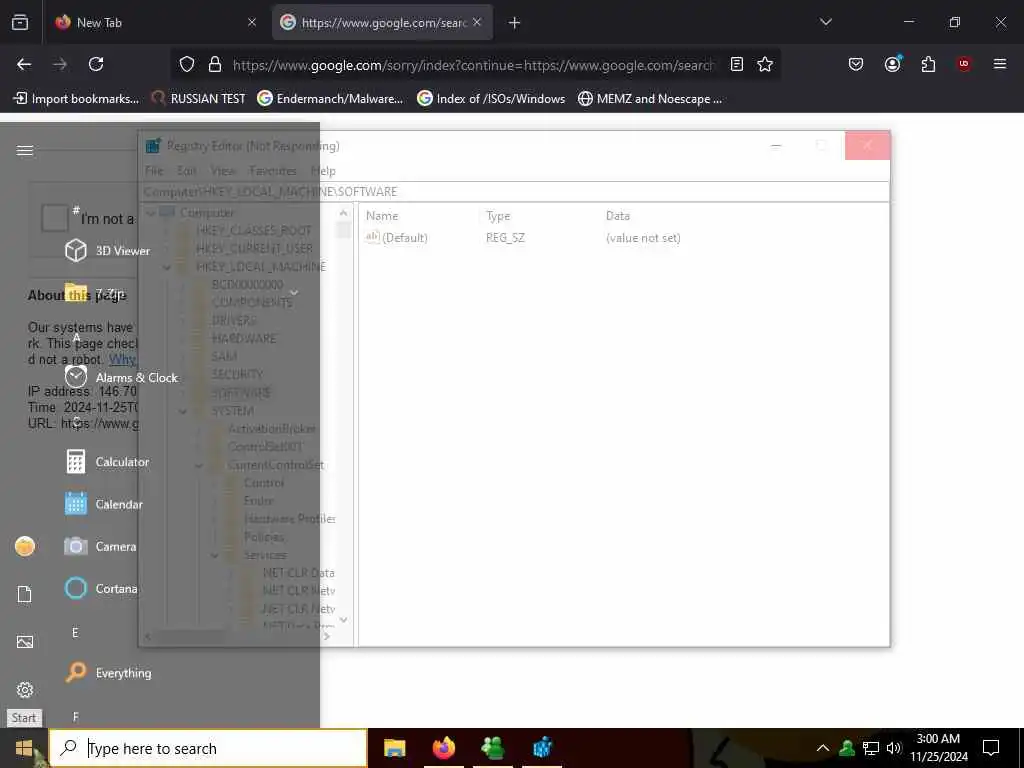
Task: Open RUSSIAN TEST bookmark
Action: (199, 99)
